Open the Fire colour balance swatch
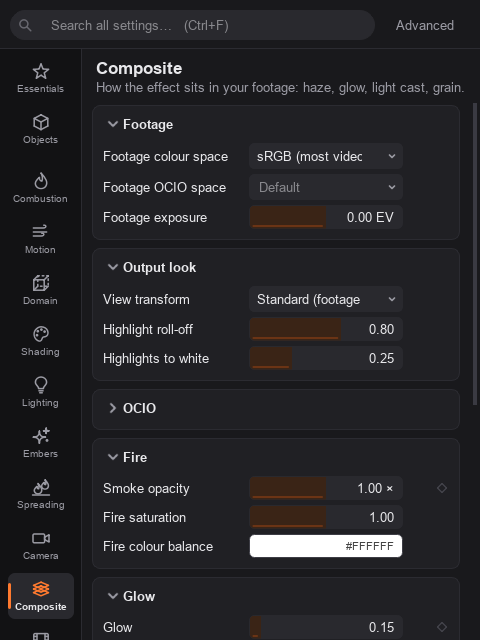Screen dimensions: 480x640 point(326,546)
